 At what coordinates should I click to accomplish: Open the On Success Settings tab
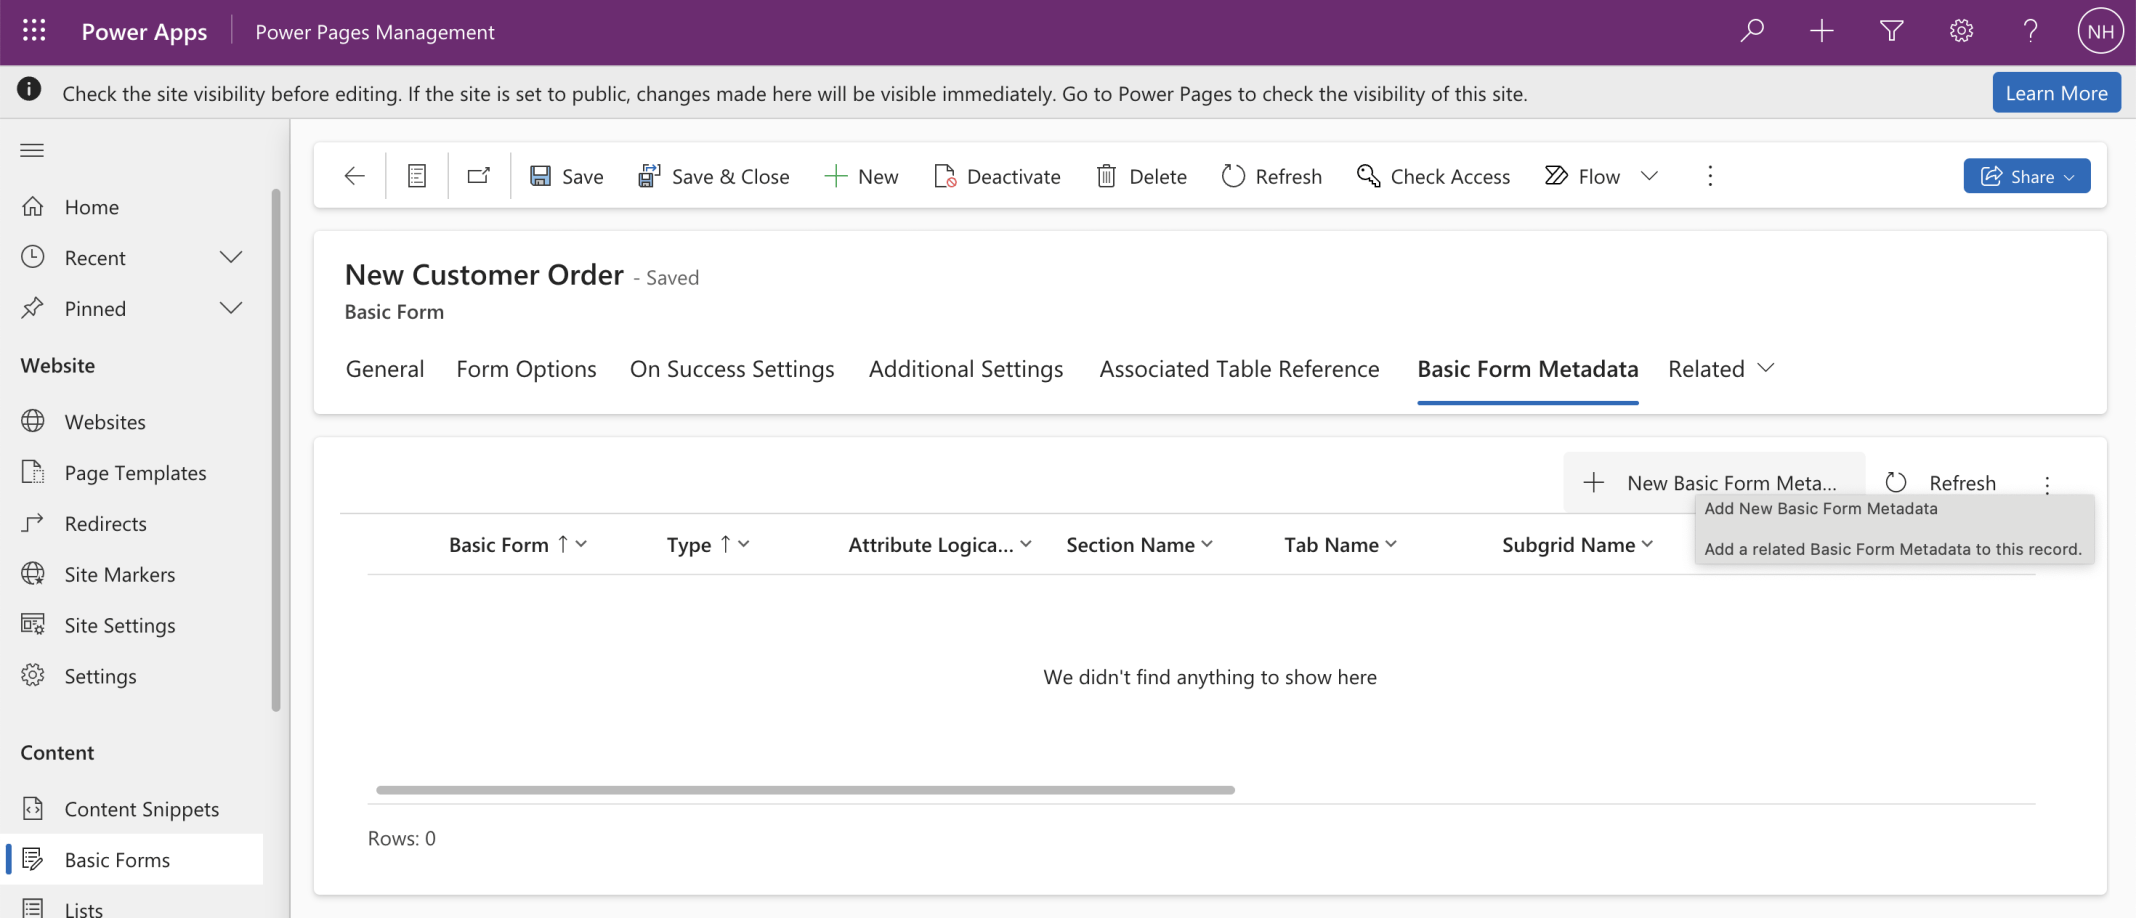(x=731, y=369)
